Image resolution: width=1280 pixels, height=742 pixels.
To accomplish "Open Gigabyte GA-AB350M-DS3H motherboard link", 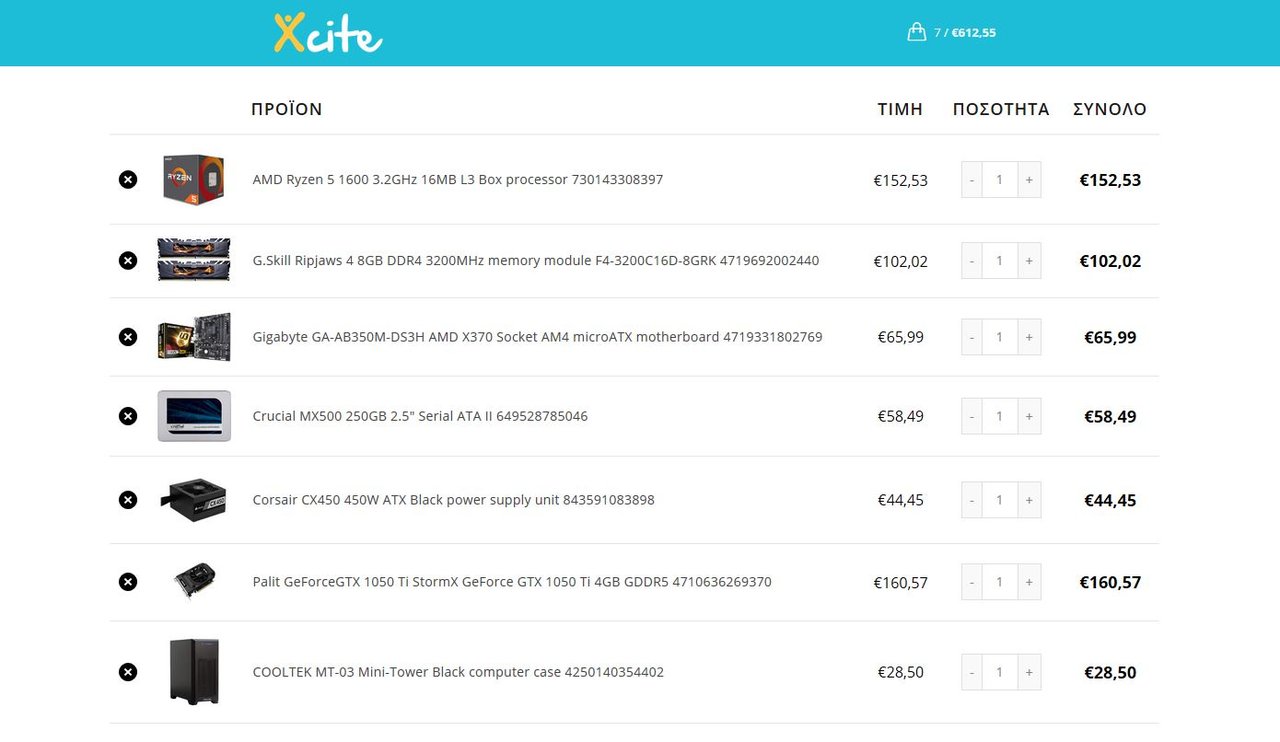I will tap(538, 337).
